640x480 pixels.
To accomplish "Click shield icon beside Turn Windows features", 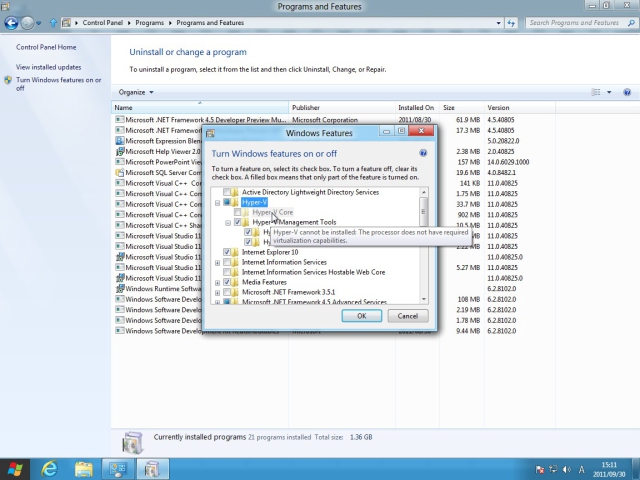I will click(8, 80).
